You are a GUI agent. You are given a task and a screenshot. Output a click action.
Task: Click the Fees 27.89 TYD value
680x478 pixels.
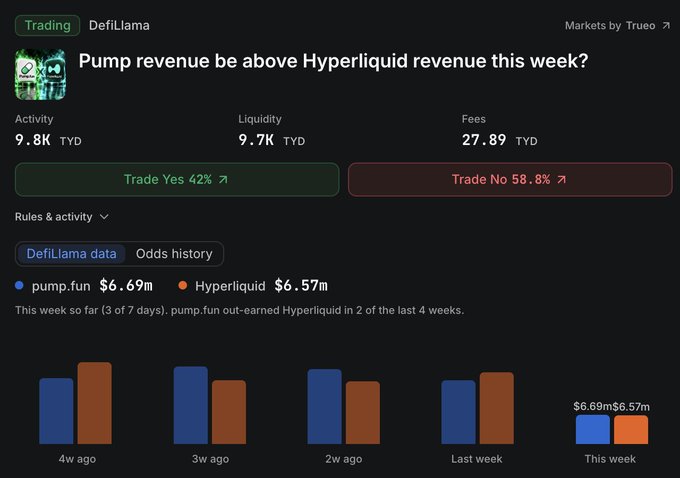coord(500,140)
